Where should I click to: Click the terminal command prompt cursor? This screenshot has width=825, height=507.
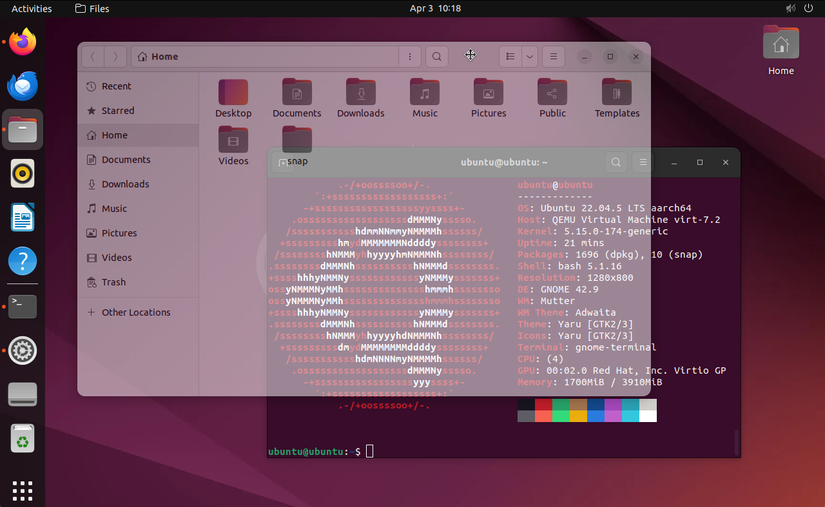[x=370, y=451]
